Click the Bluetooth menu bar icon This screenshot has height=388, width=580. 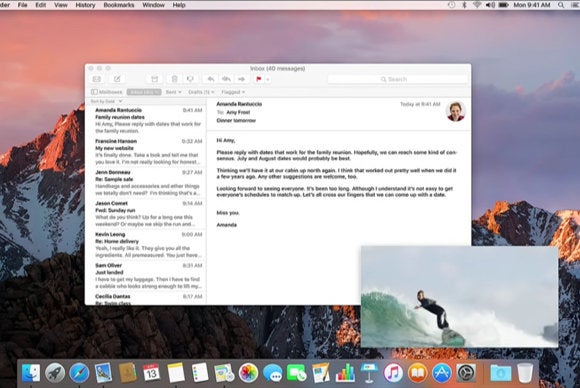(x=465, y=5)
